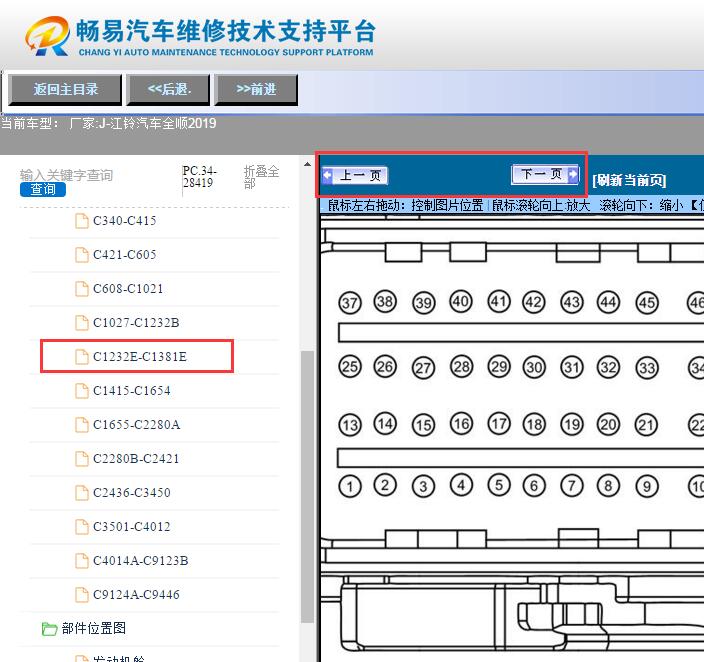The image size is (704, 662).
Task: Collapse the 部件位置图 folder
Action: pos(94,628)
